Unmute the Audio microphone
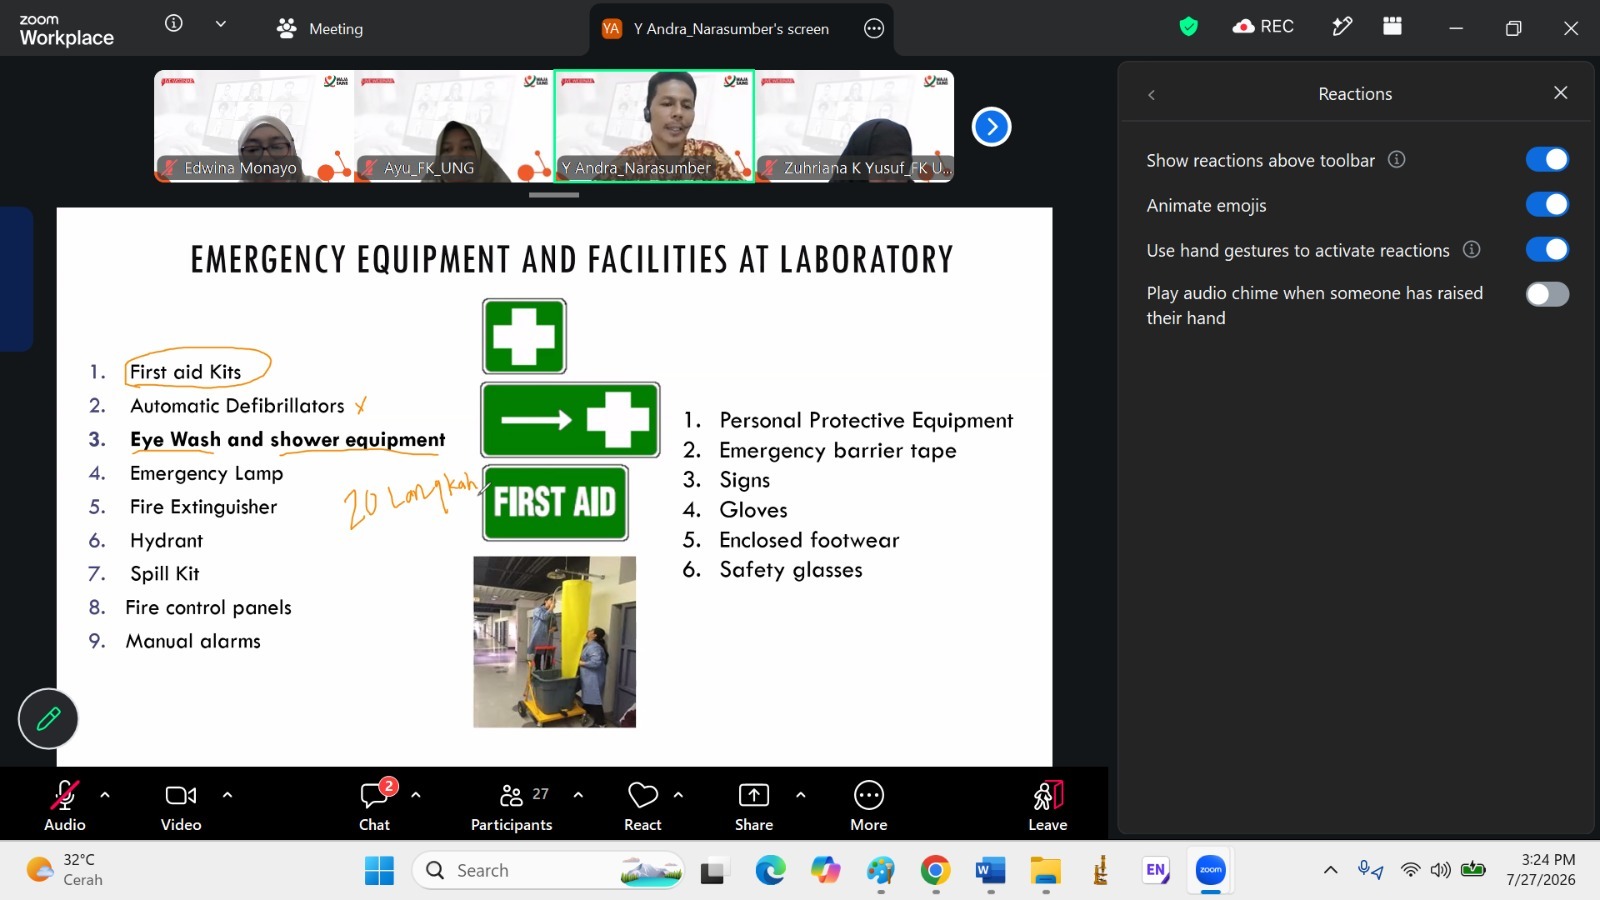 click(x=65, y=805)
